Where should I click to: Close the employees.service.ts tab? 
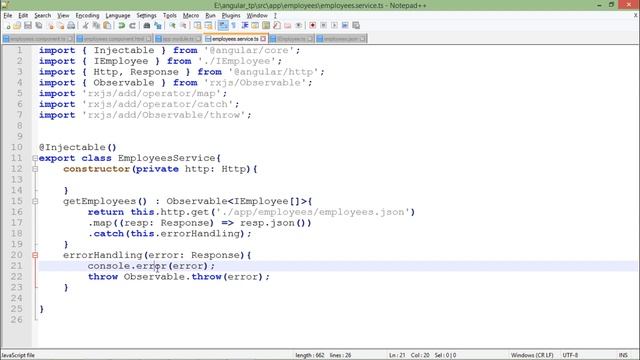[263, 39]
